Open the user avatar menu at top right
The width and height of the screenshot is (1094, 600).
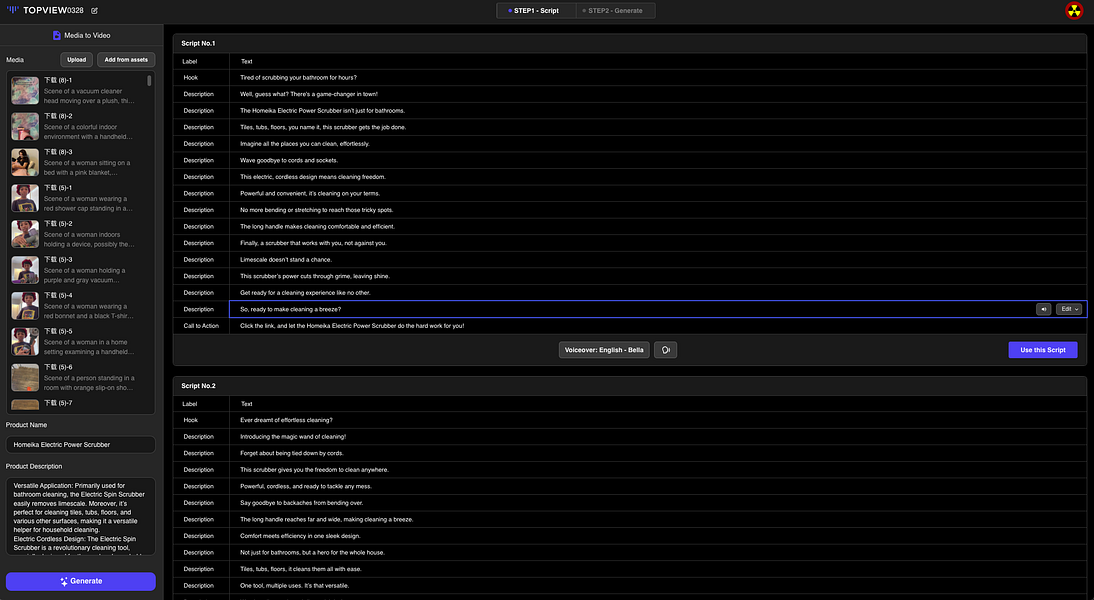click(1072, 10)
